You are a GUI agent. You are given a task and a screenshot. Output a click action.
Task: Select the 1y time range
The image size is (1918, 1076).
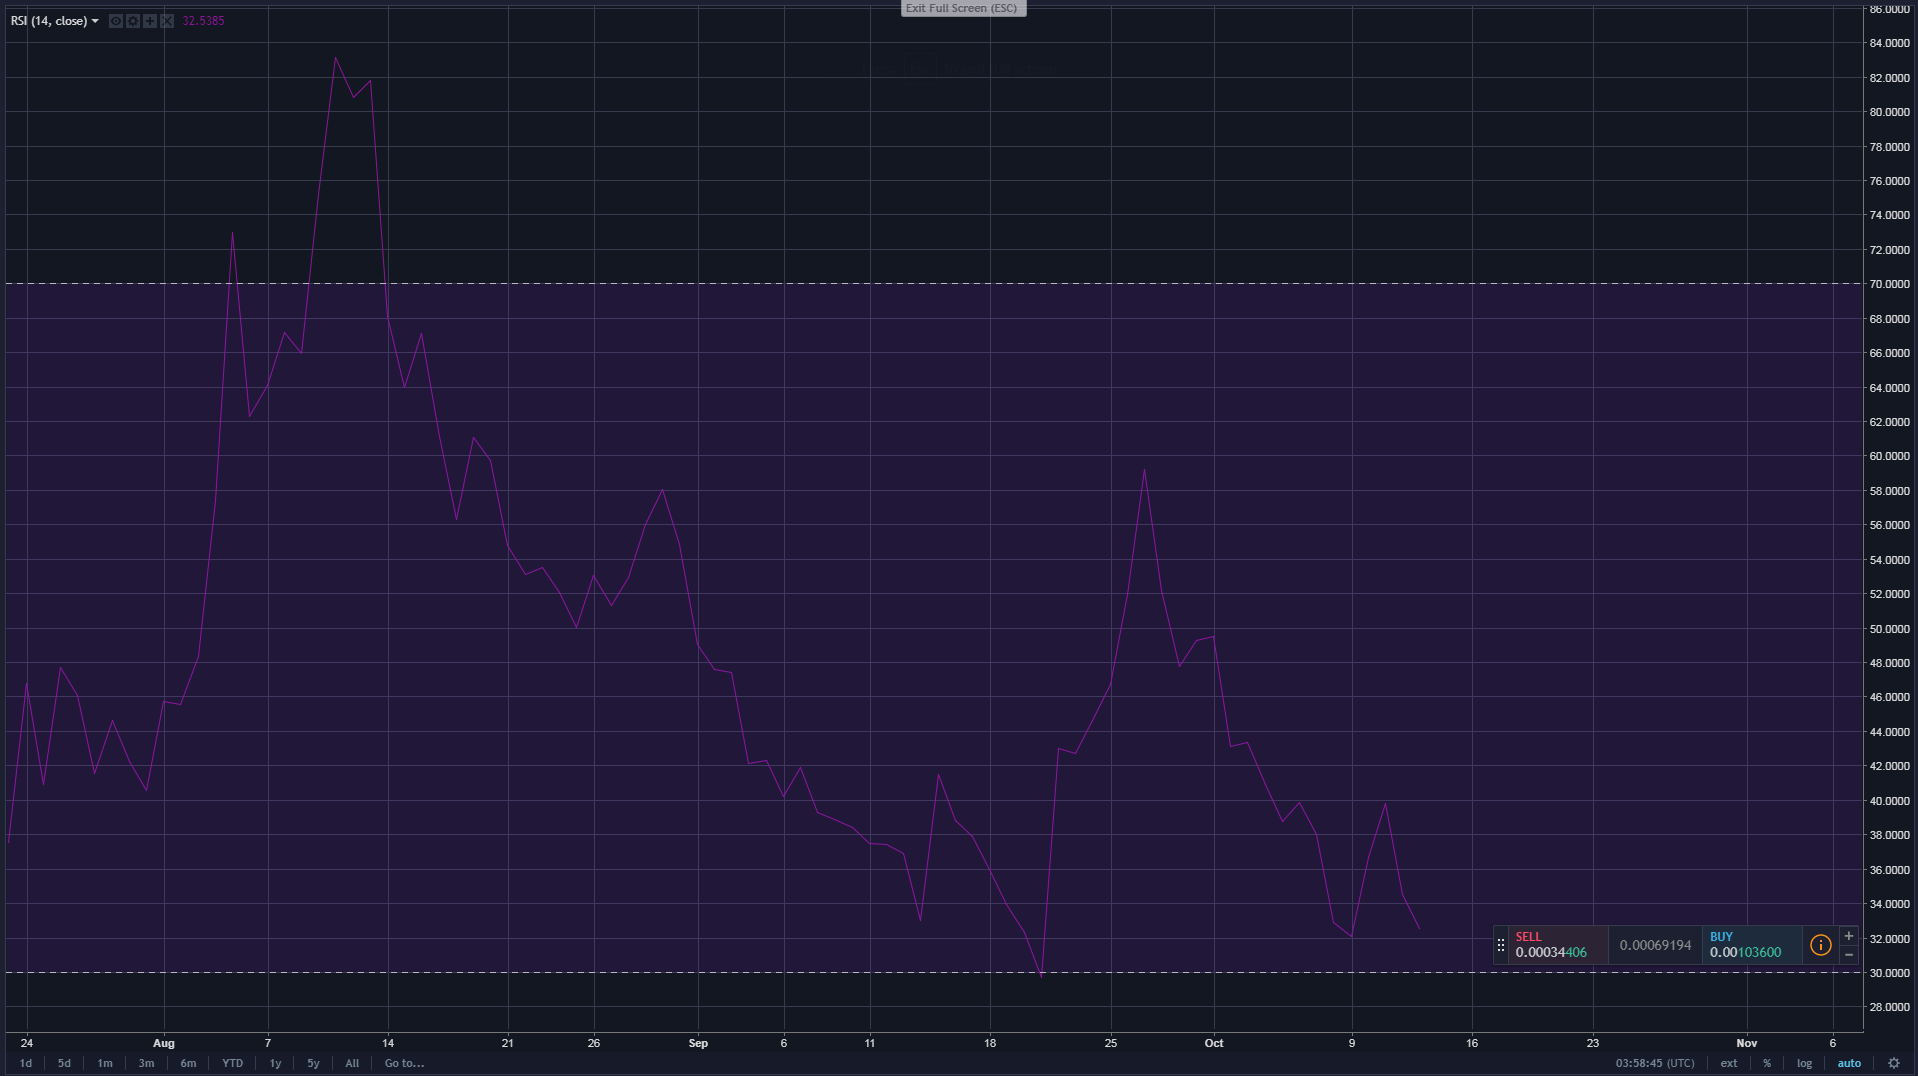275,1063
